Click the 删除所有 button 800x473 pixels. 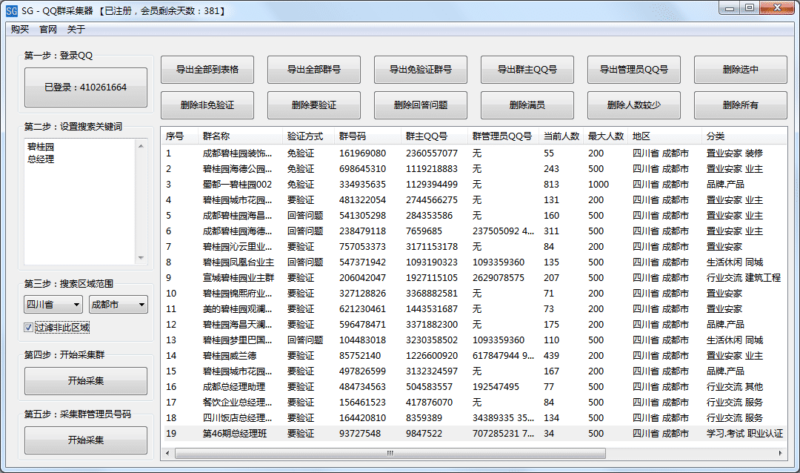tap(740, 105)
